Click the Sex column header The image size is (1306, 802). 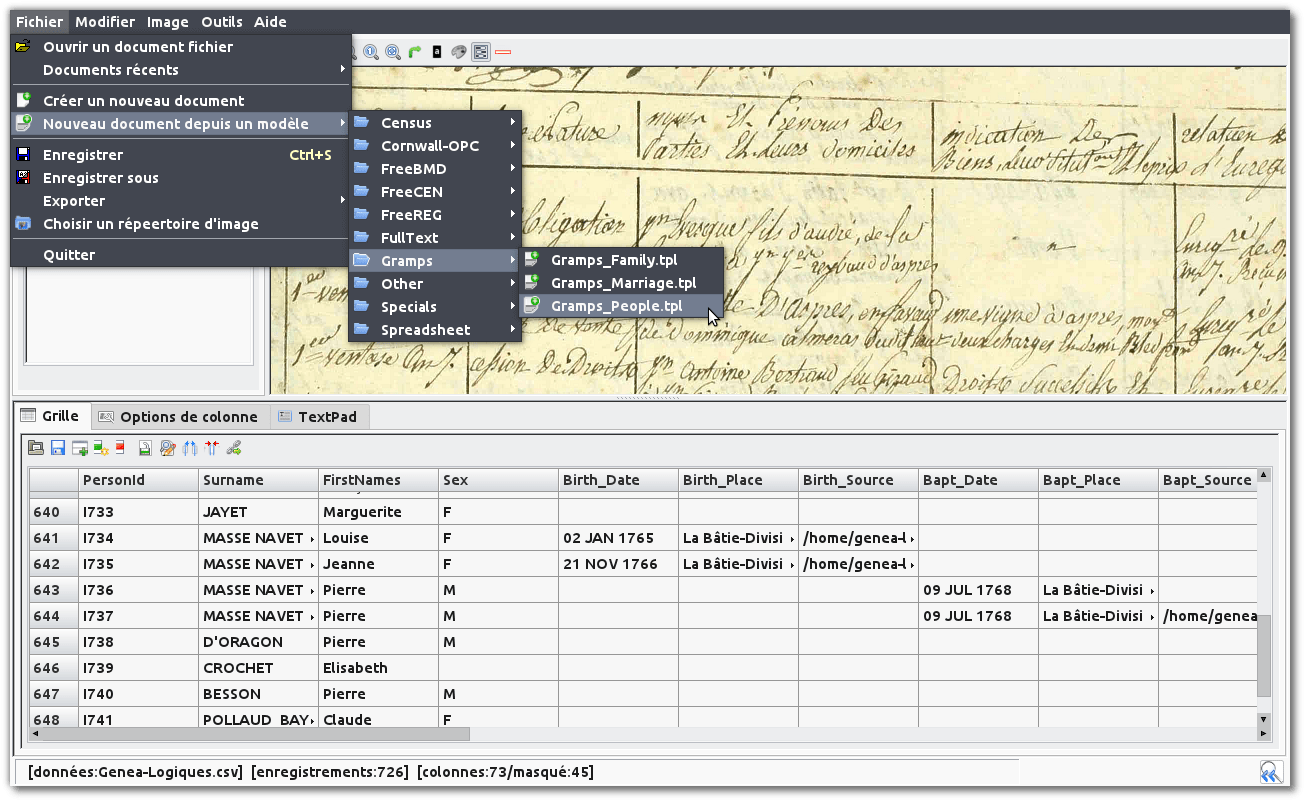click(x=498, y=480)
